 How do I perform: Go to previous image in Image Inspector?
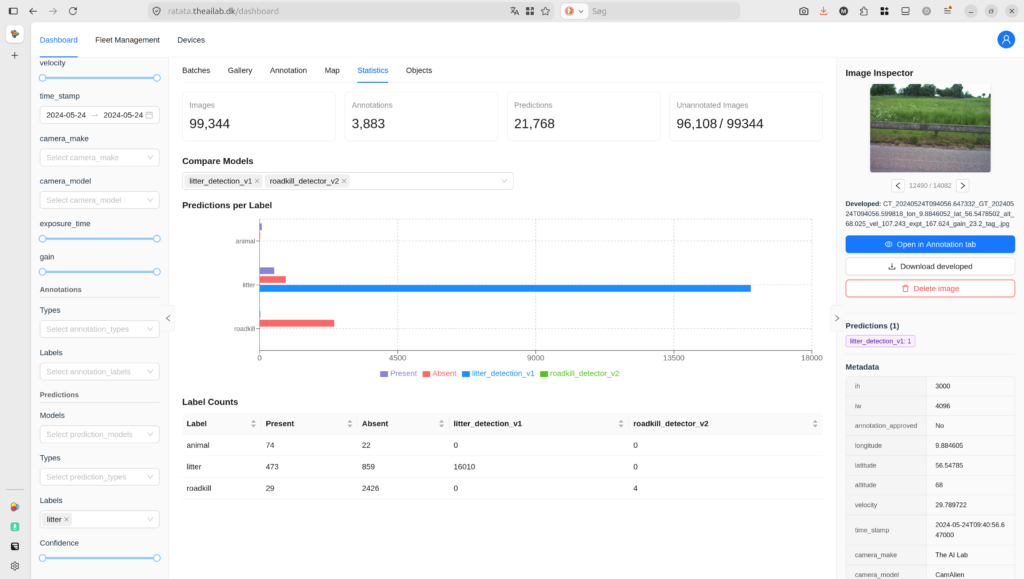tap(898, 185)
